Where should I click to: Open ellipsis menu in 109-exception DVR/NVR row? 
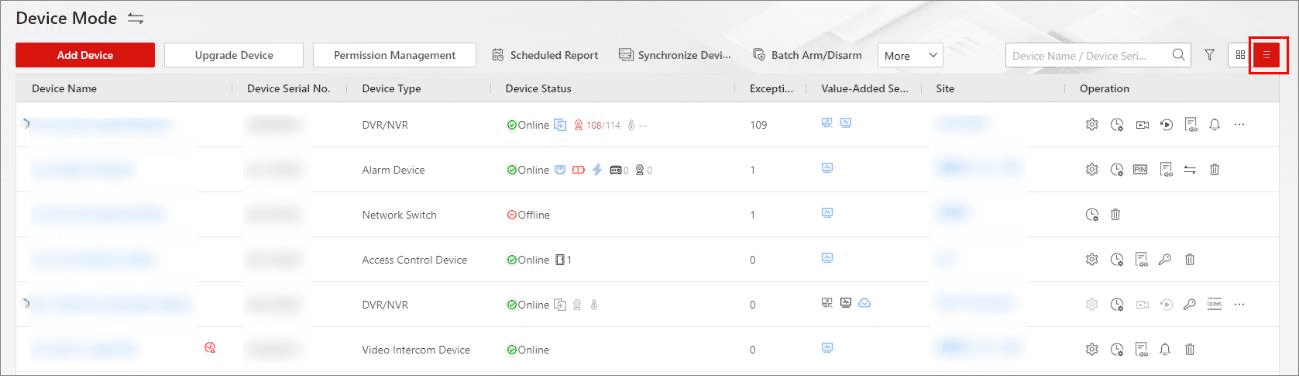(1240, 125)
